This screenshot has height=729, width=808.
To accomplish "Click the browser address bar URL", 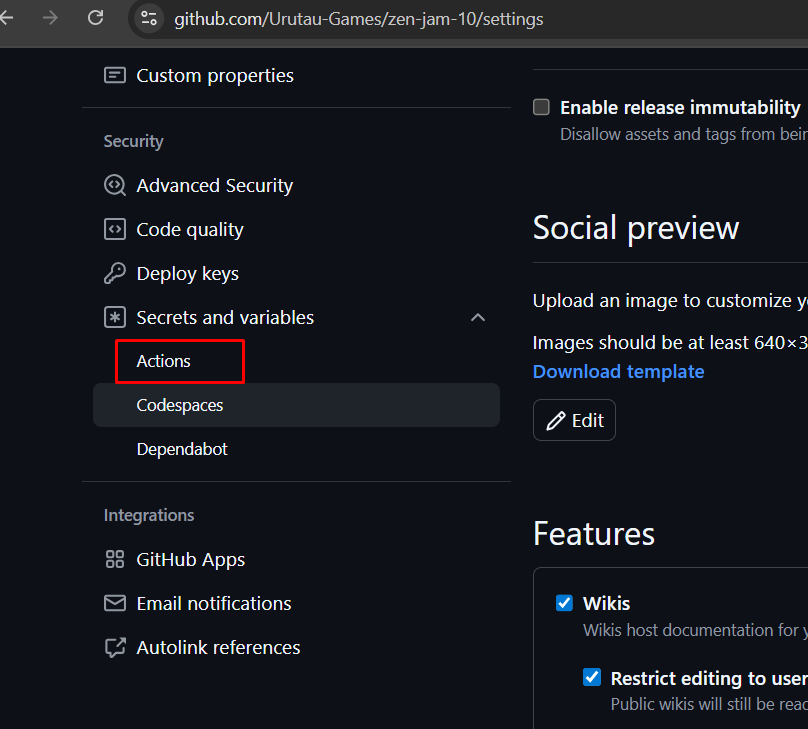I will (360, 19).
